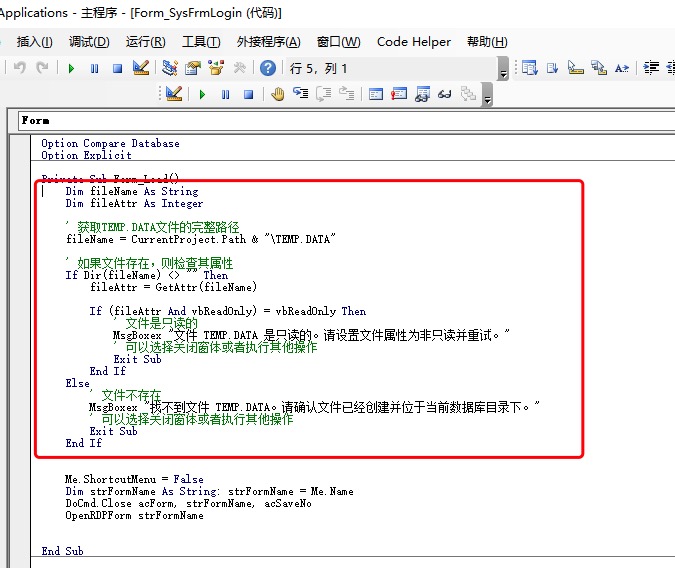Click the 'DoCmd.Close acForm' line
Viewport: 675px width, 568px height.
188,503
